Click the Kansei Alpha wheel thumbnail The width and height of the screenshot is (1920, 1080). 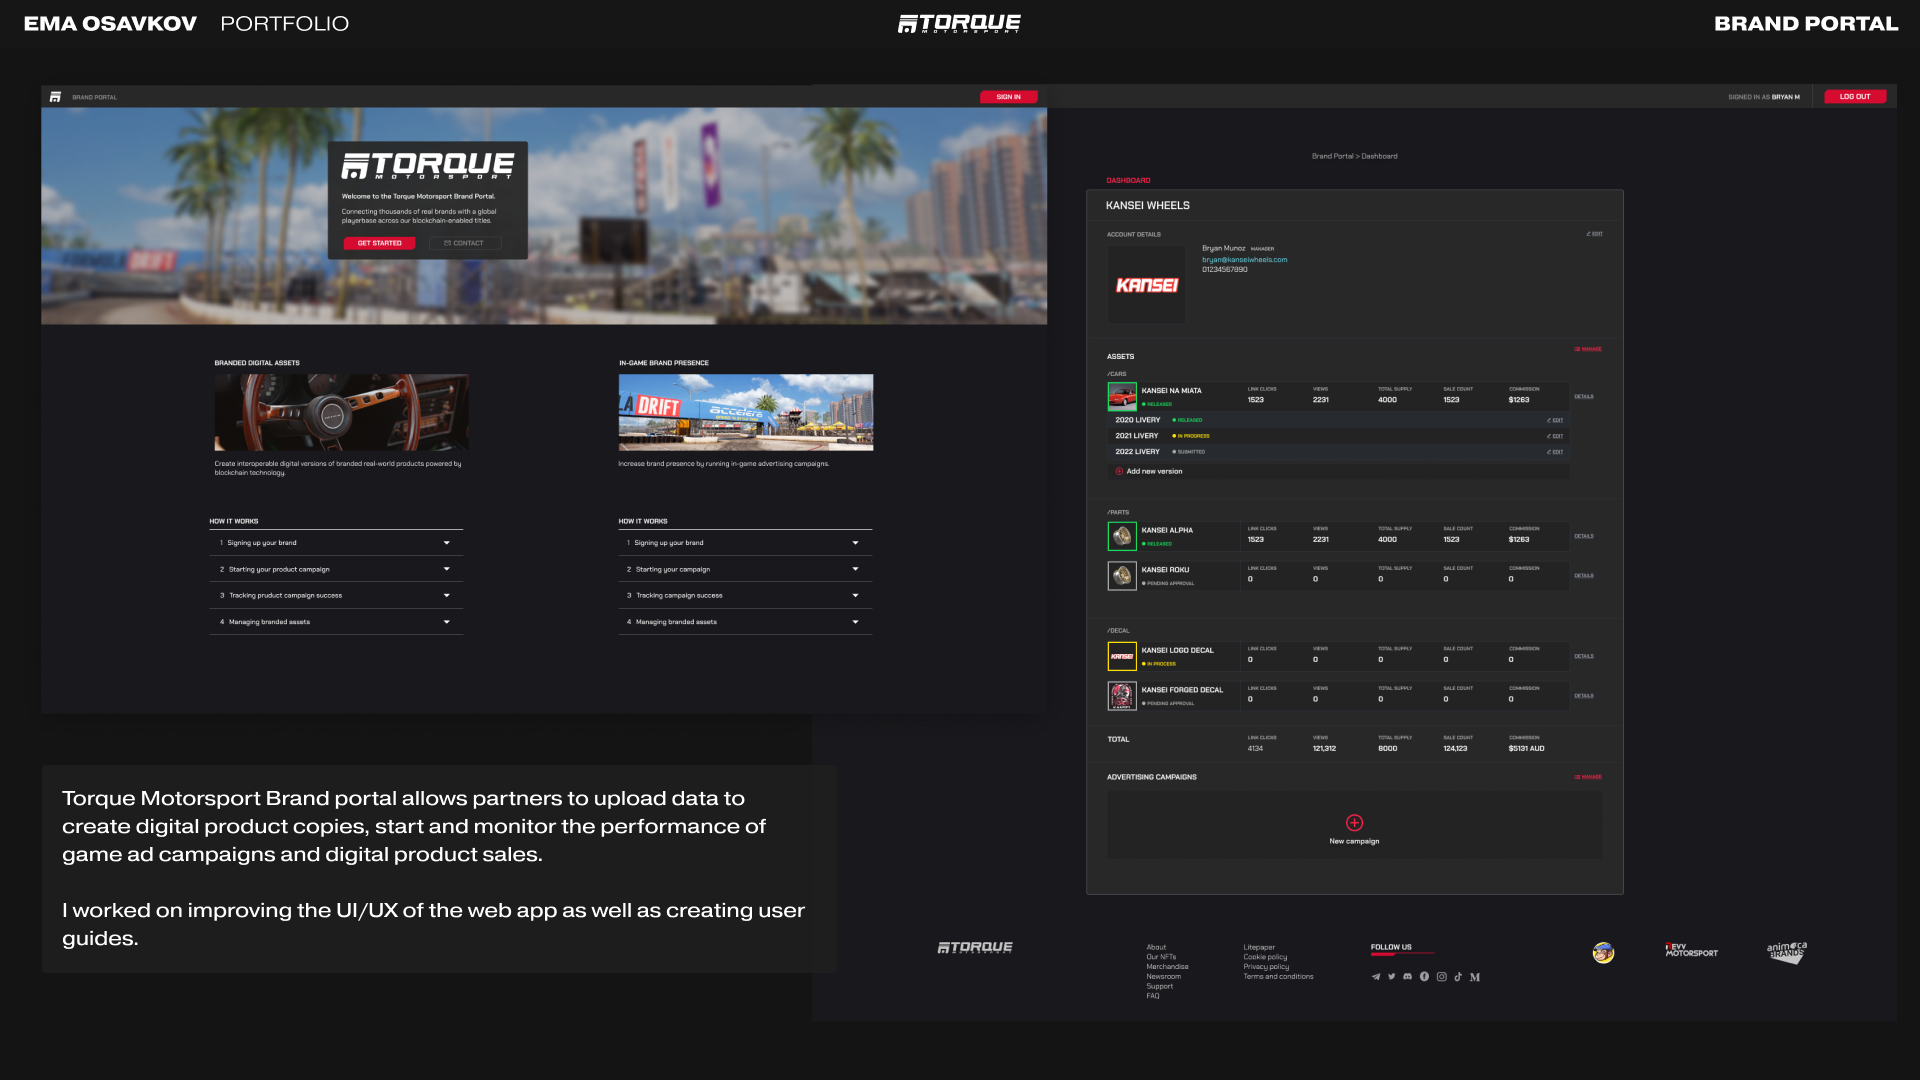coord(1122,536)
